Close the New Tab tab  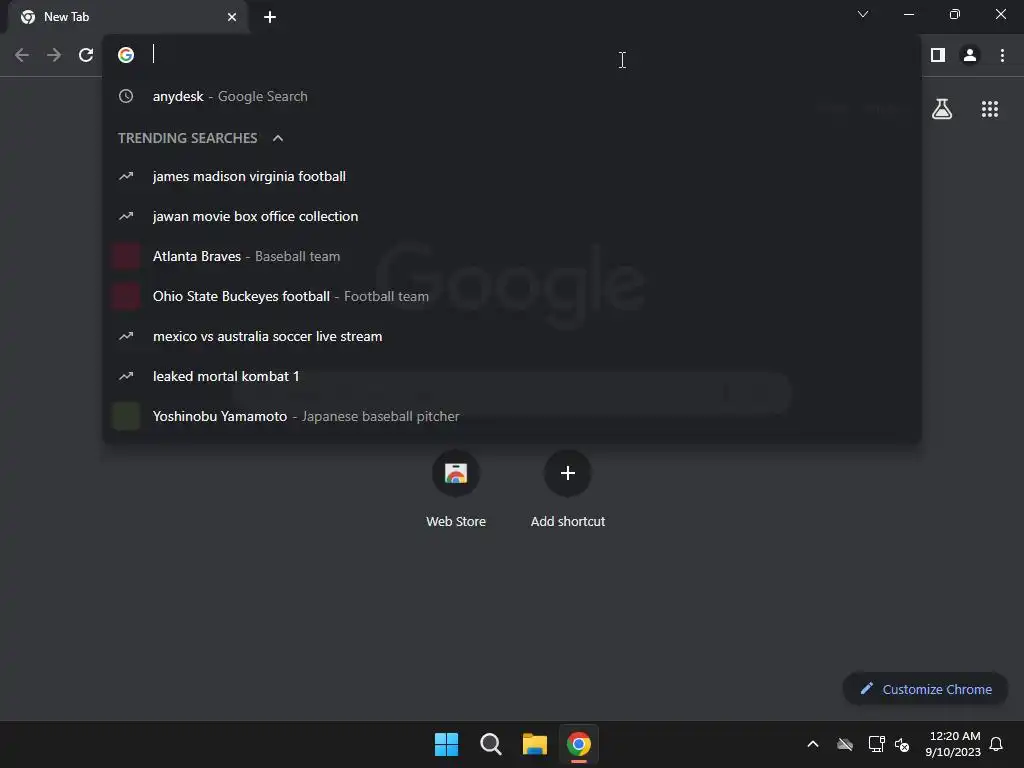coord(232,17)
